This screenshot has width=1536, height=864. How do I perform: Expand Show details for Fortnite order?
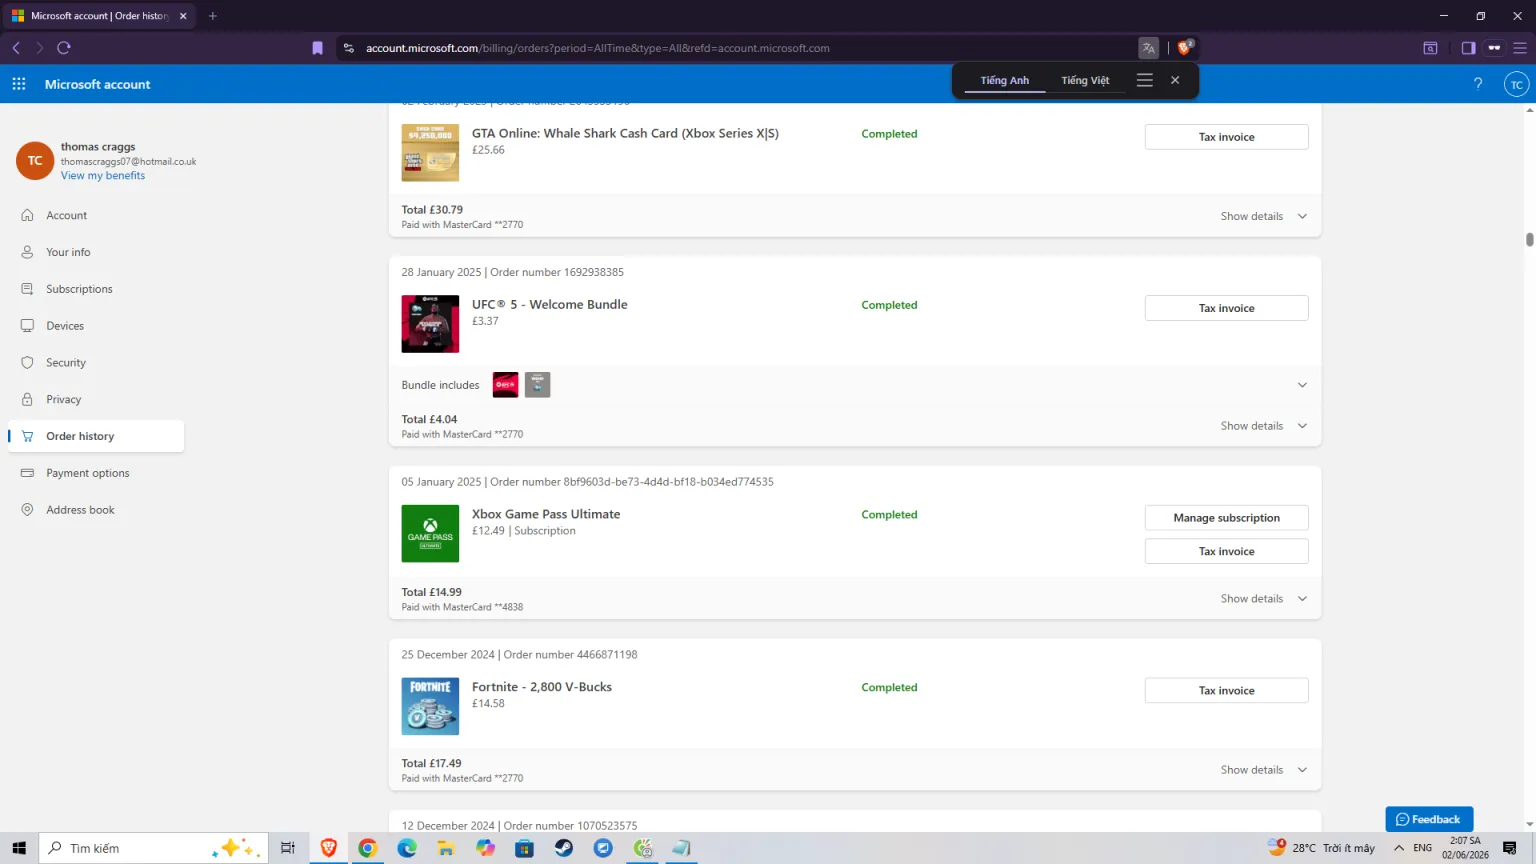click(x=1263, y=770)
